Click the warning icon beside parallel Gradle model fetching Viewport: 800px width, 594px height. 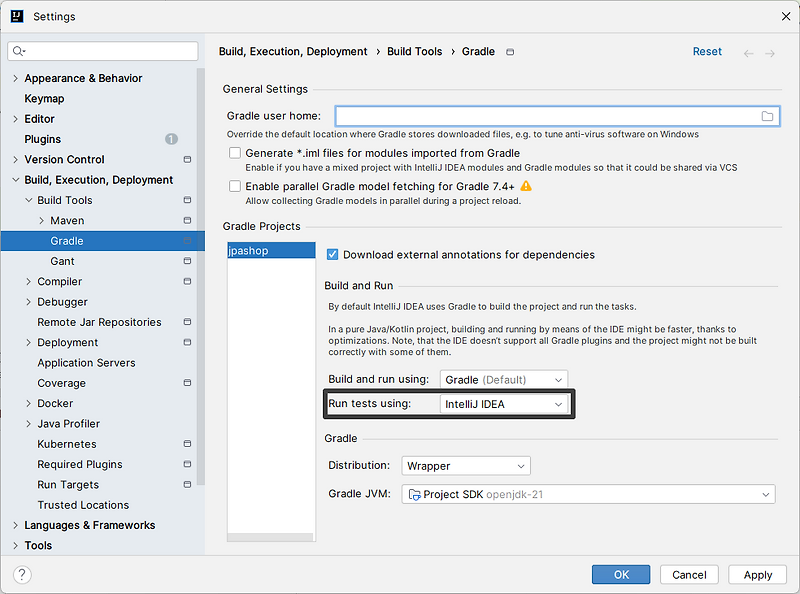pyautogui.click(x=526, y=186)
